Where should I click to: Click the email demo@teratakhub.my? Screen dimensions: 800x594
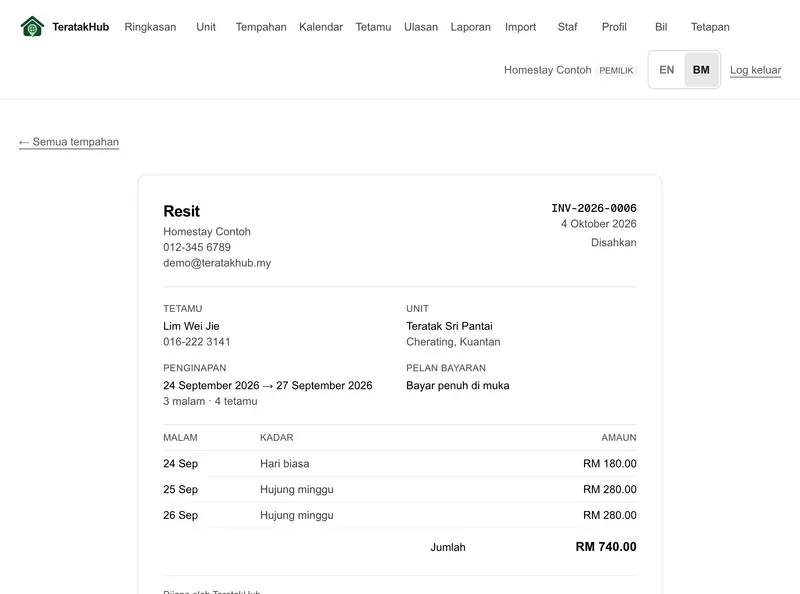(217, 263)
